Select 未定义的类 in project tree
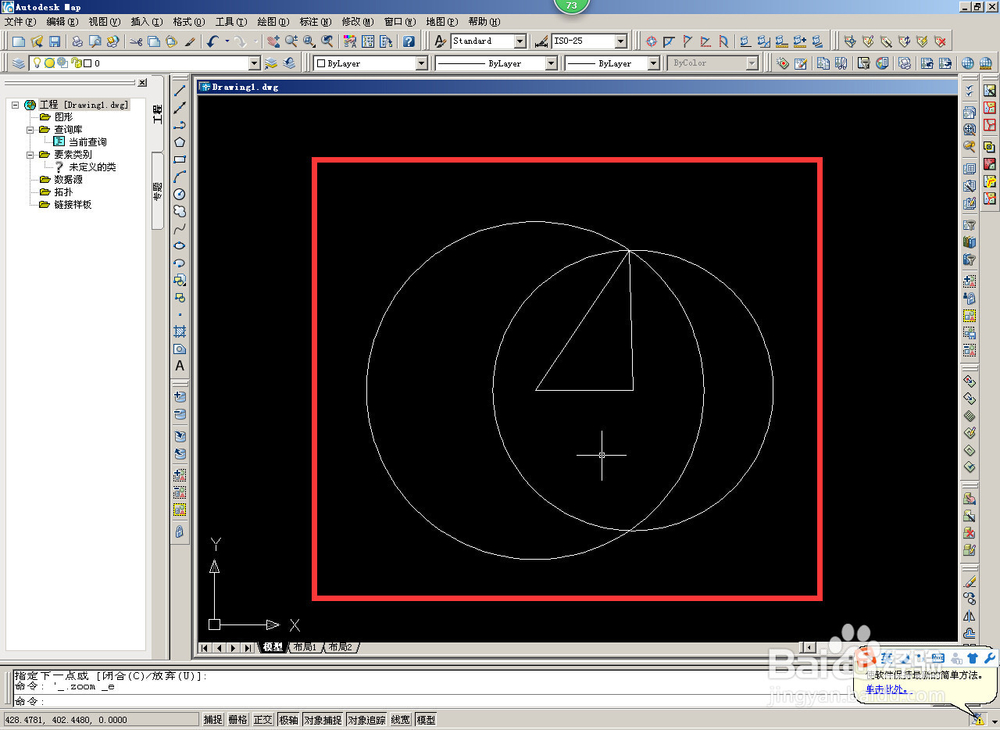 click(x=92, y=167)
